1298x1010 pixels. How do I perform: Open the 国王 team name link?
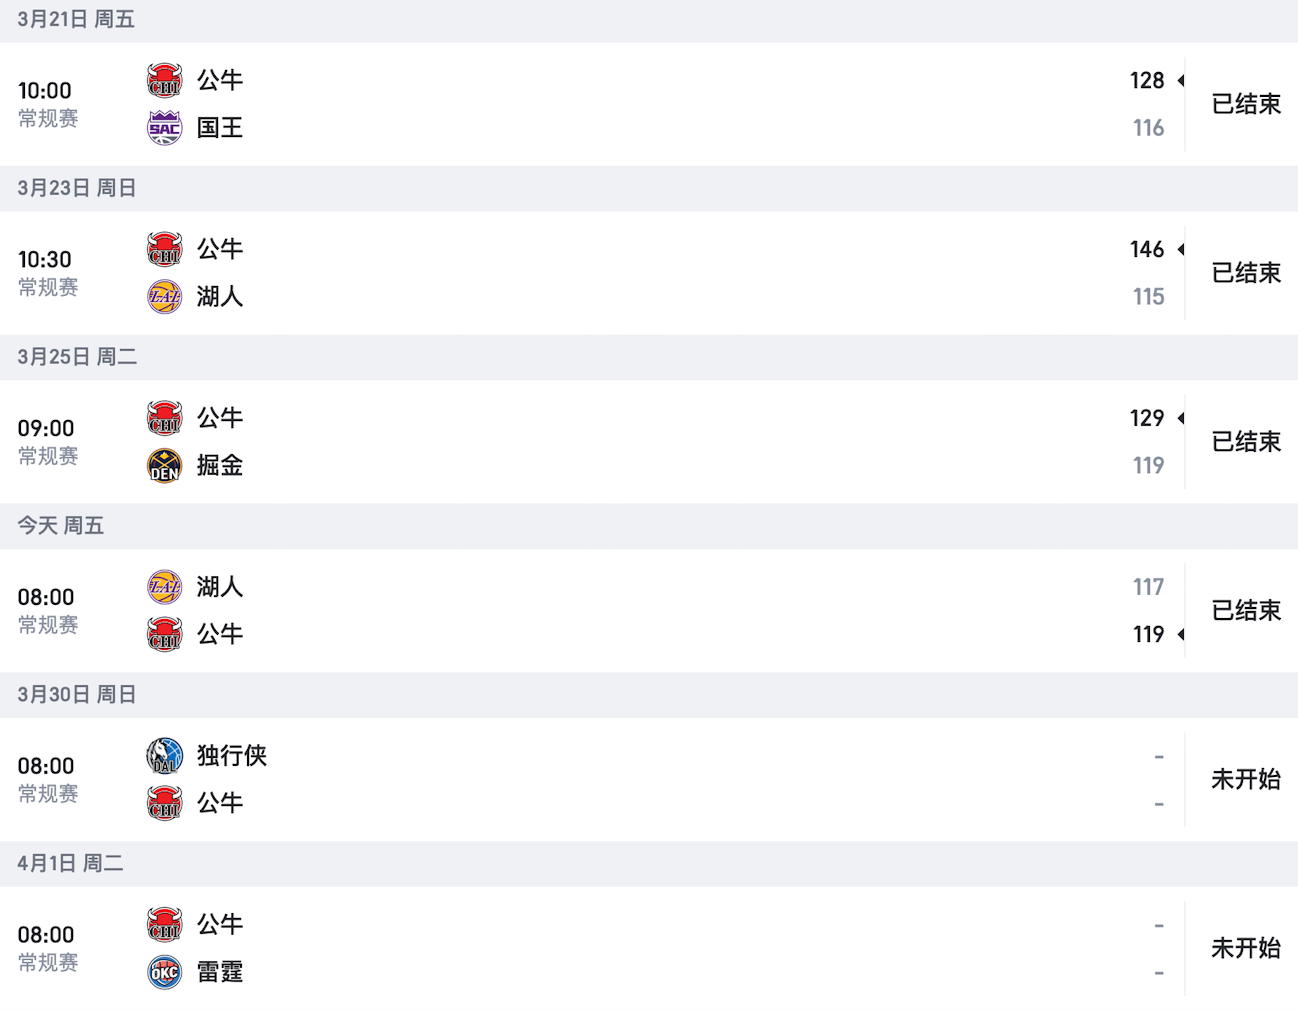pyautogui.click(x=220, y=128)
